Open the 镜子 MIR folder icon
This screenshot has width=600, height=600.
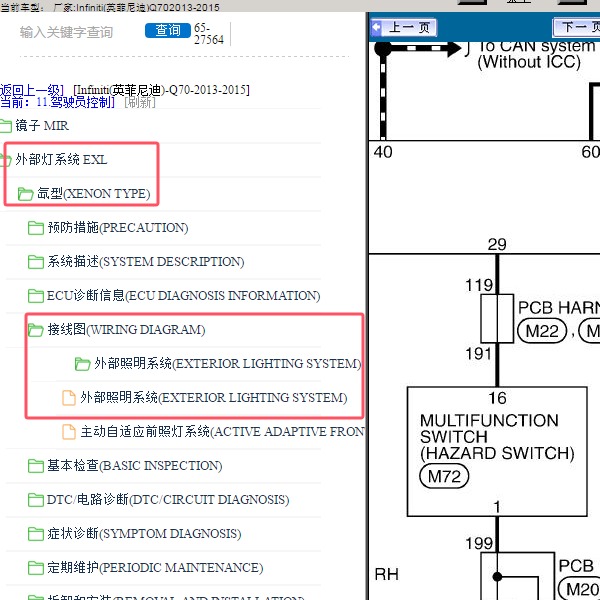pos(5,126)
